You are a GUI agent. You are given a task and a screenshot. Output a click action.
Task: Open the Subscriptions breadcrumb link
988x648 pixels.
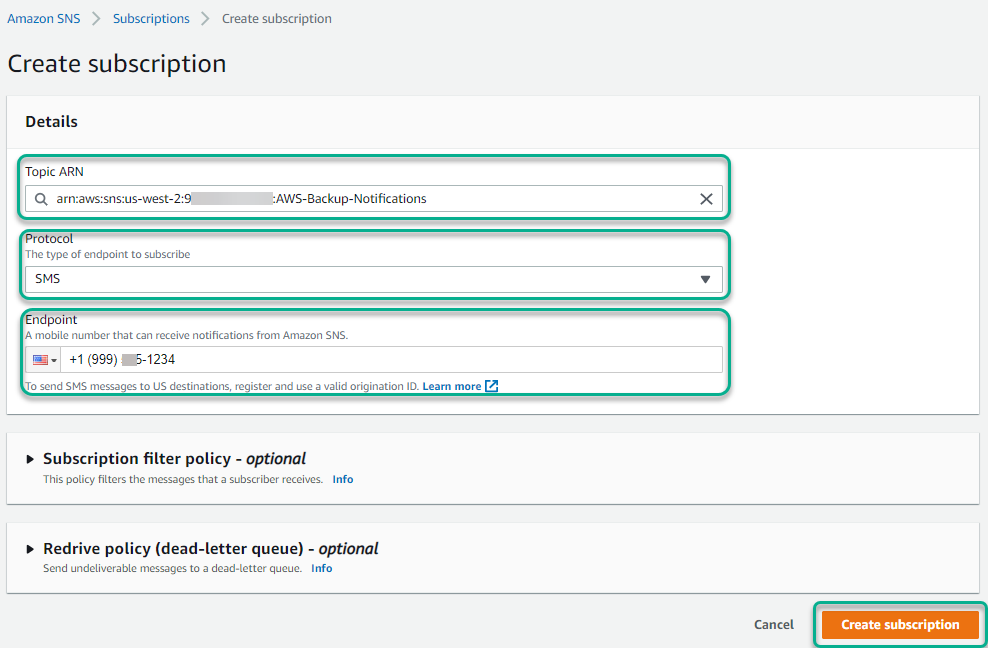[151, 18]
